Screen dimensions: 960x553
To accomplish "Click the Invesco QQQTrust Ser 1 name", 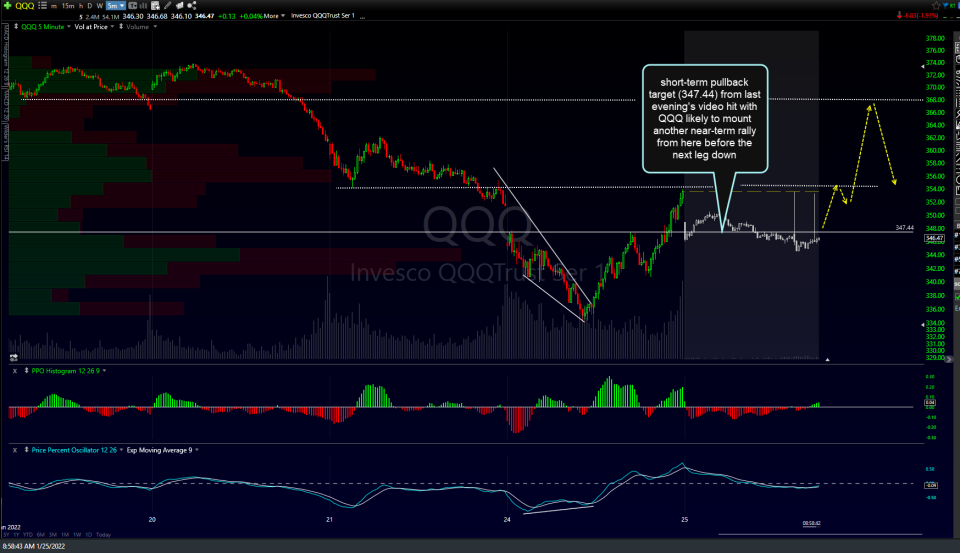I will click(x=323, y=16).
